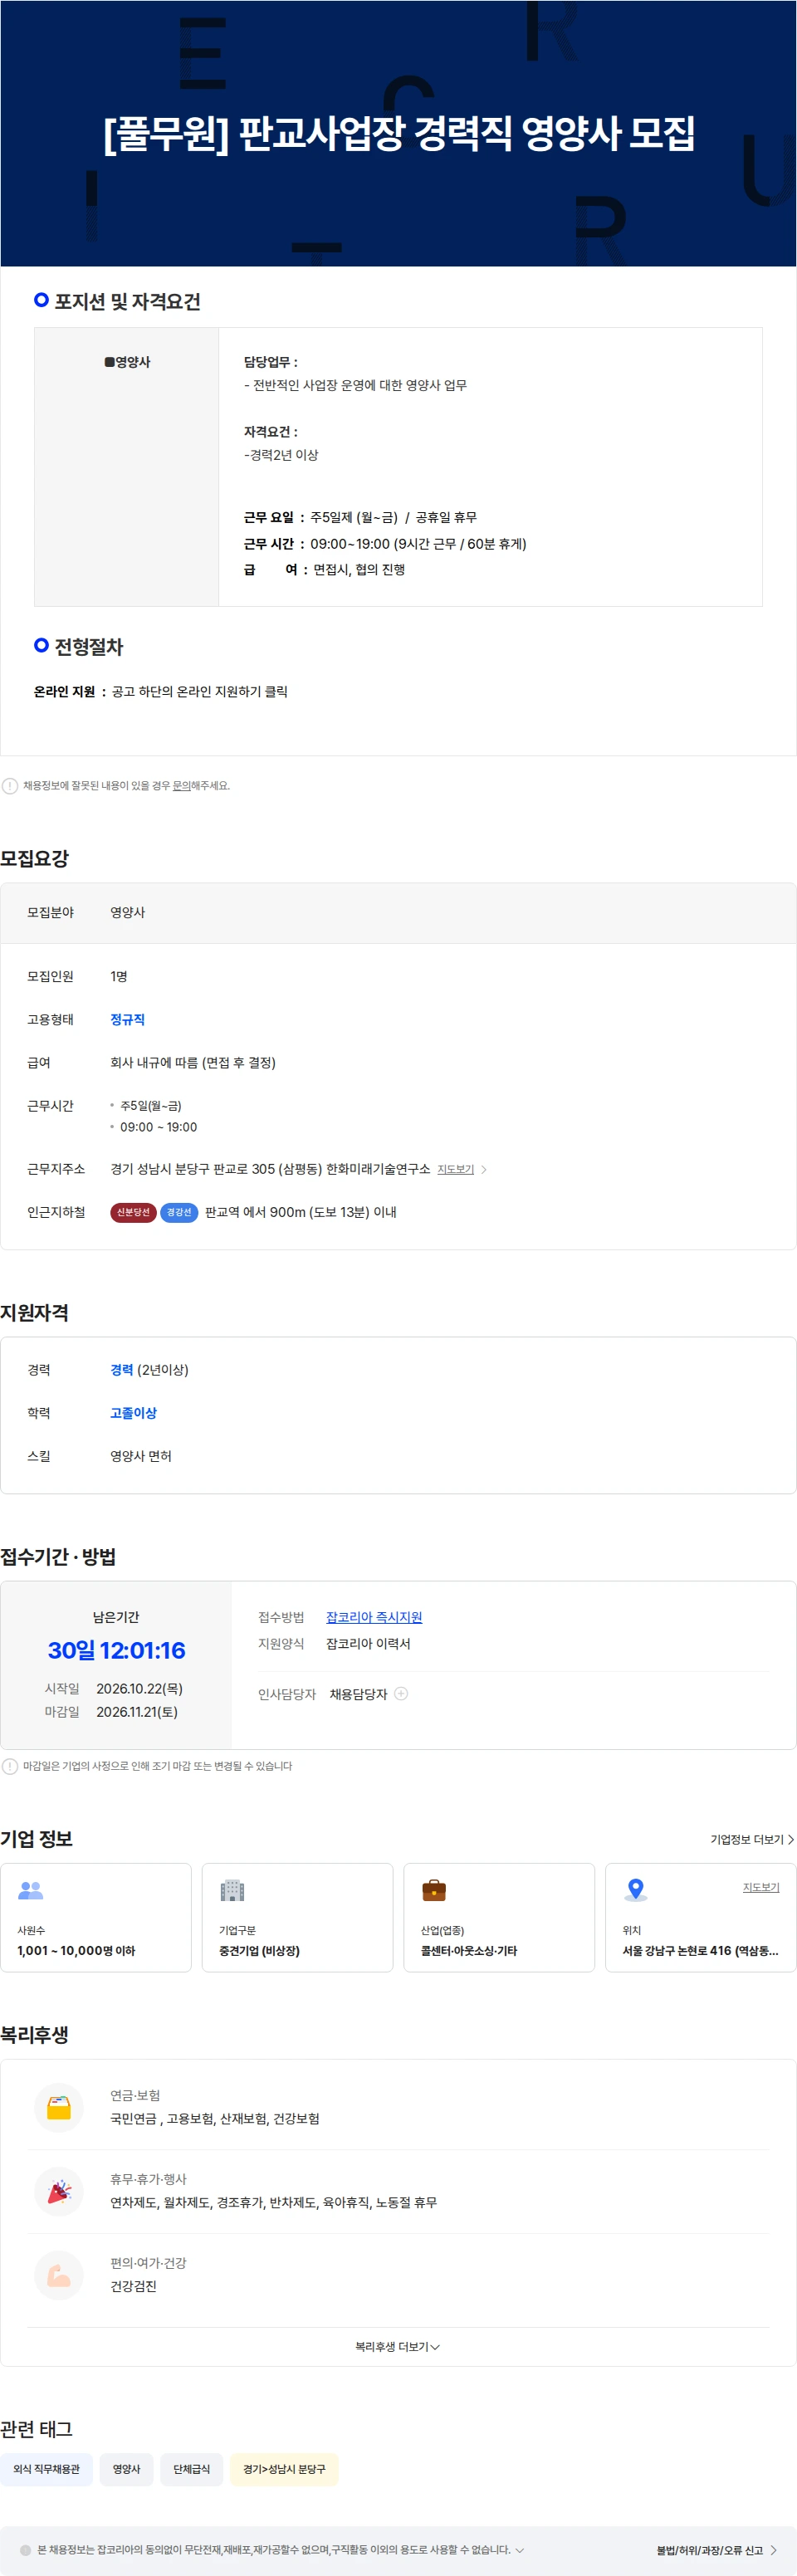
Task: Click the start date 2026.10.22(목)
Action: 139,1689
